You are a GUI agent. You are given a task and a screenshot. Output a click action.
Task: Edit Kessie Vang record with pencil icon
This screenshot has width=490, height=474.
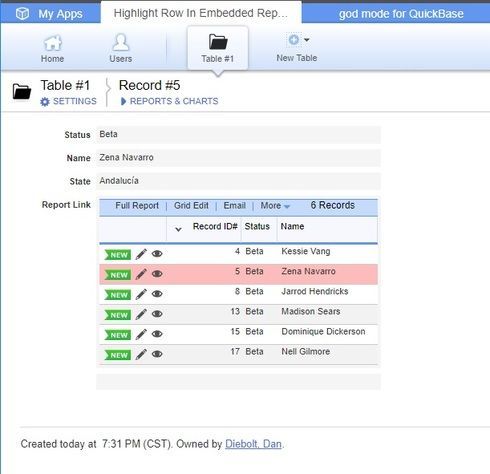tap(141, 254)
